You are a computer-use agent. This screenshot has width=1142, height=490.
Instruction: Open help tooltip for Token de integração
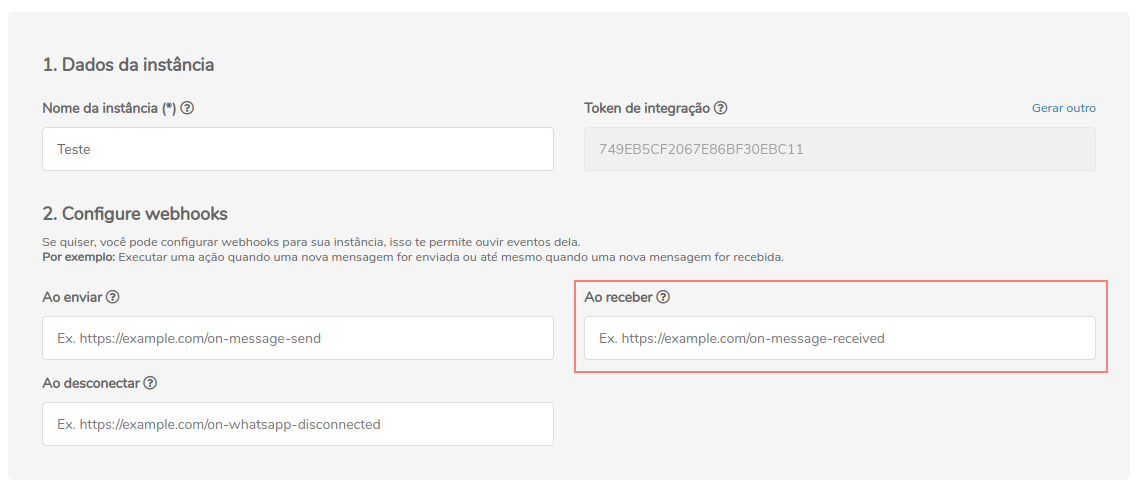721,108
